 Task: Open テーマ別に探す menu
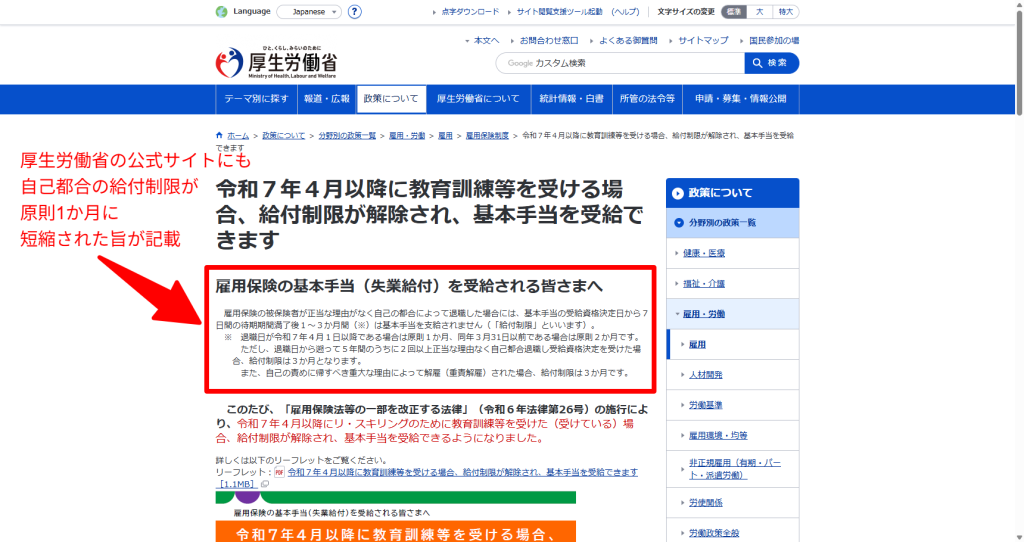256,99
